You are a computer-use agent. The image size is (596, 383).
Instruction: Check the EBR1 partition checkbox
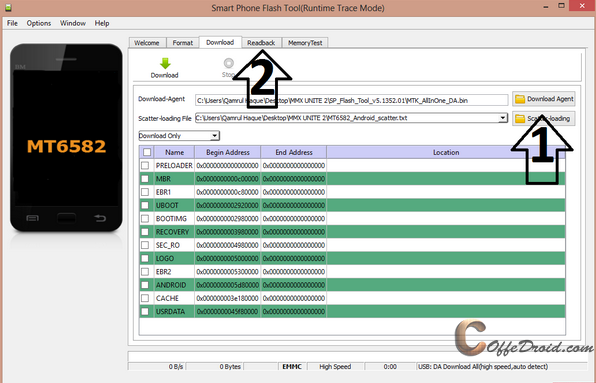click(145, 192)
